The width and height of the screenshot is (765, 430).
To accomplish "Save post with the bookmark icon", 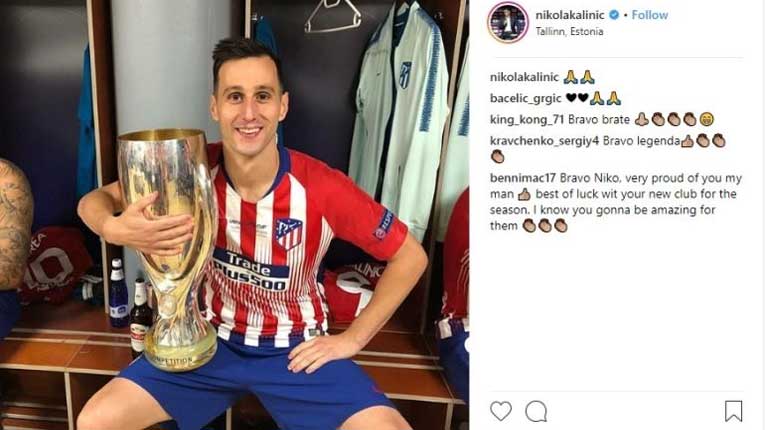I will coord(733,411).
